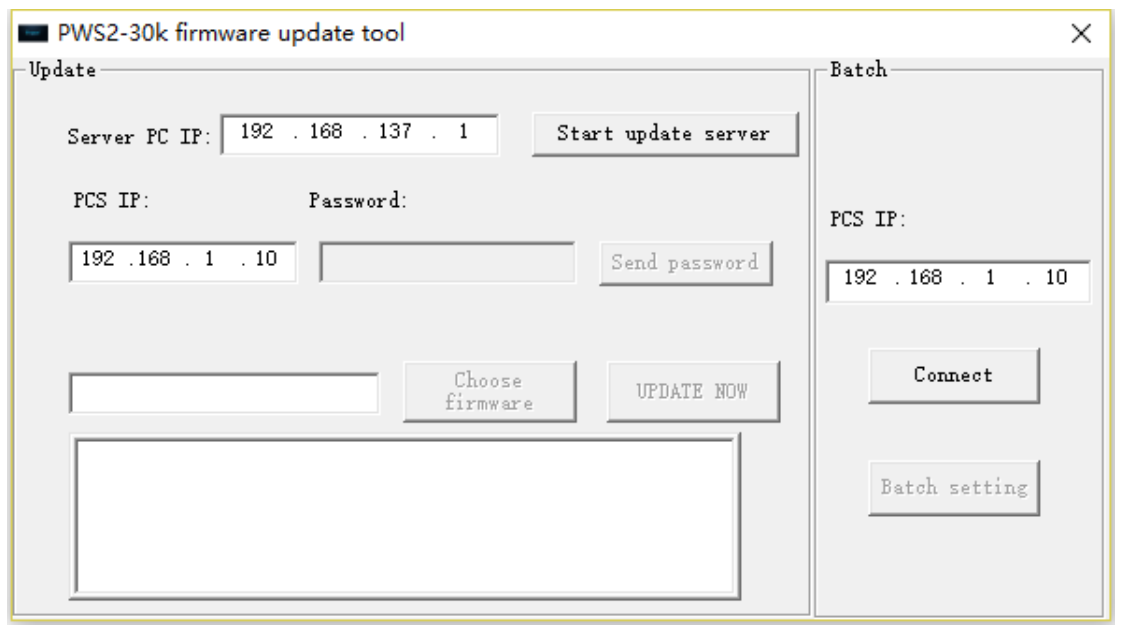Click the UPDATE NOW button
Viewport: 1123px width, 632px height.
click(693, 391)
